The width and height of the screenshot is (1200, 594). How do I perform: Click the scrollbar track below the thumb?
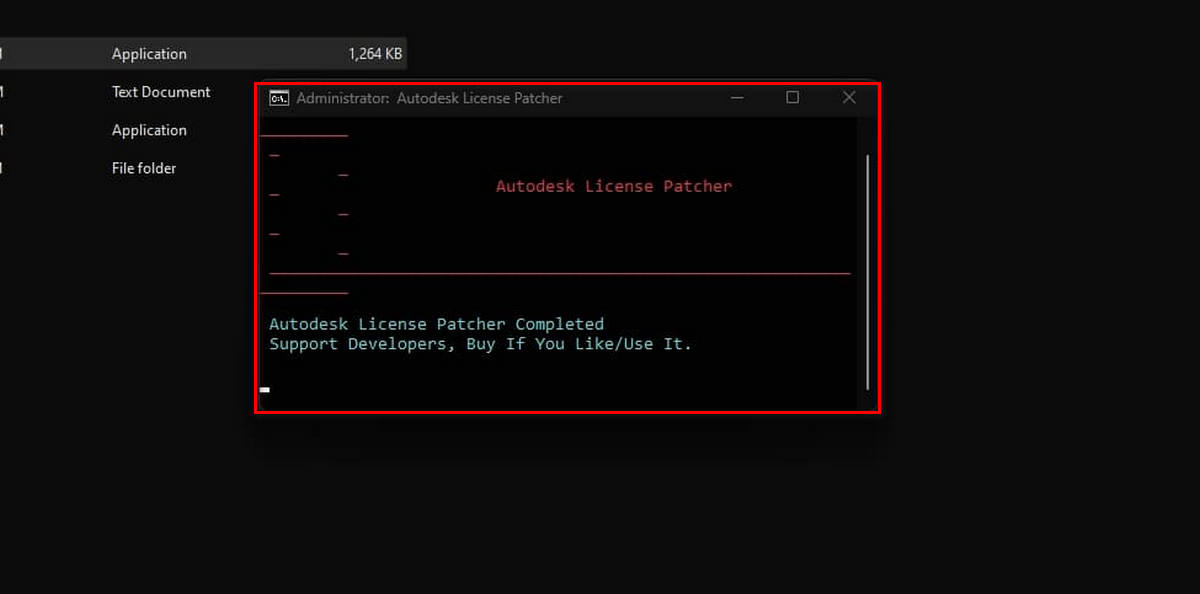point(867,399)
